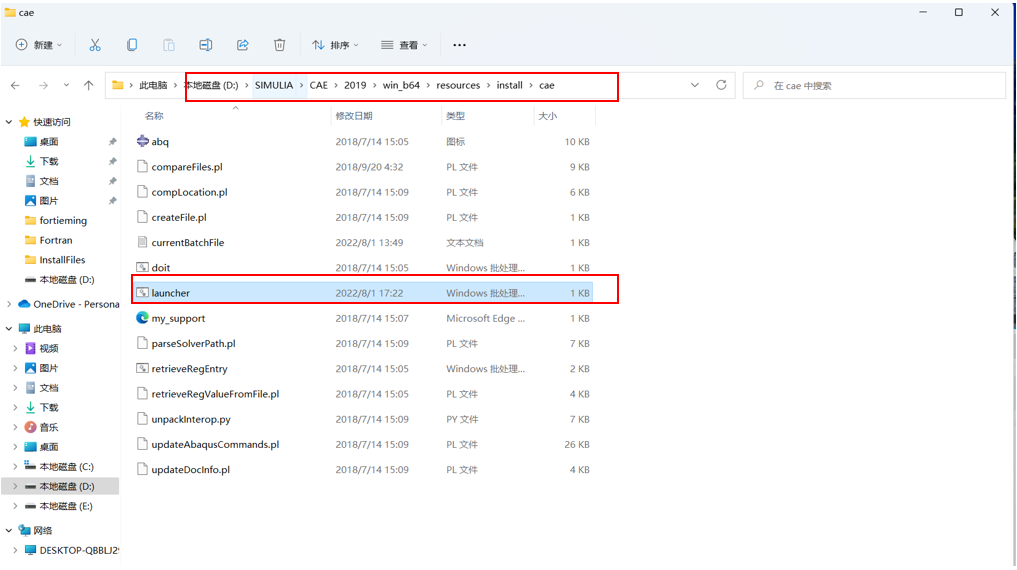Image resolution: width=1017 pixels, height=570 pixels.
Task: Expand Videos (视频) under This PC
Action: [x=15, y=348]
